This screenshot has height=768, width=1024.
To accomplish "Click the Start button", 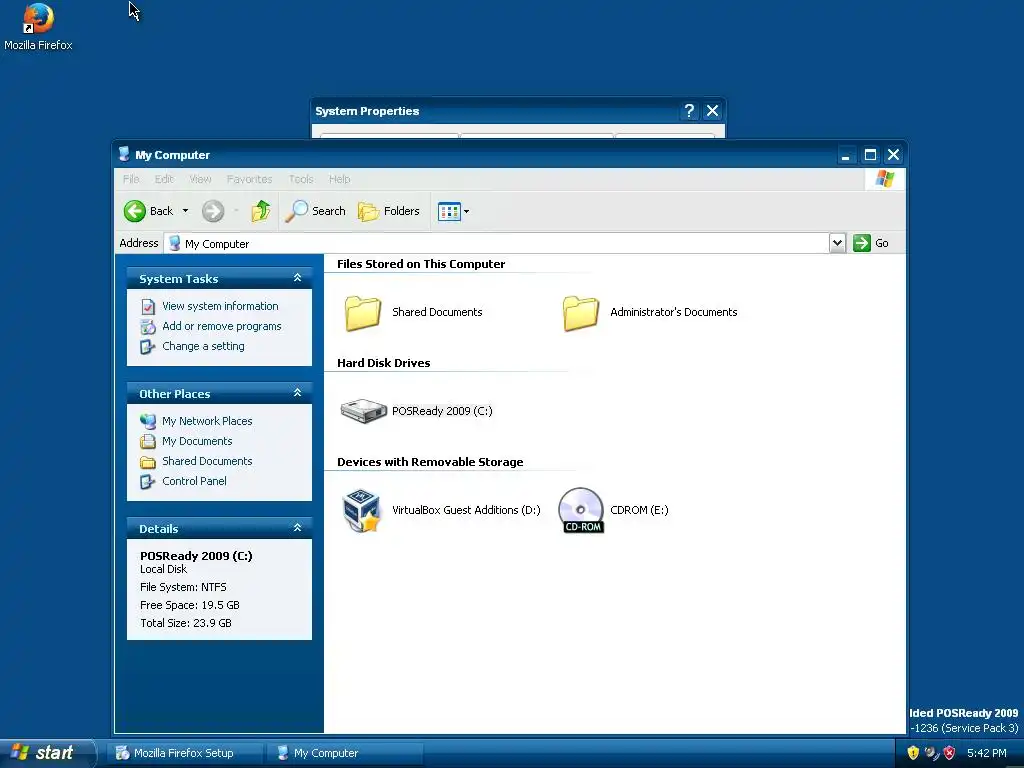I will pyautogui.click(x=47, y=753).
